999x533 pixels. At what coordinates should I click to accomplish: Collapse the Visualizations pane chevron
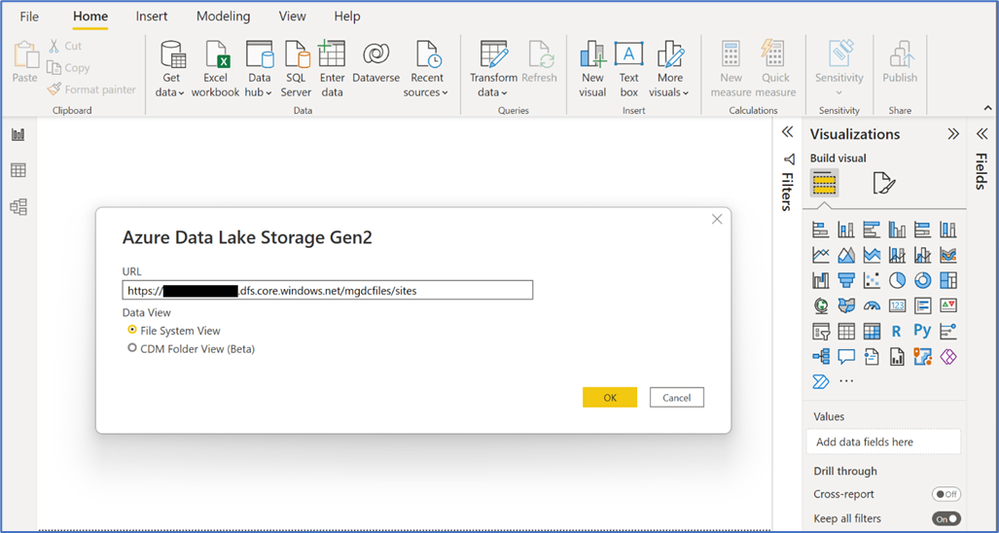[953, 134]
